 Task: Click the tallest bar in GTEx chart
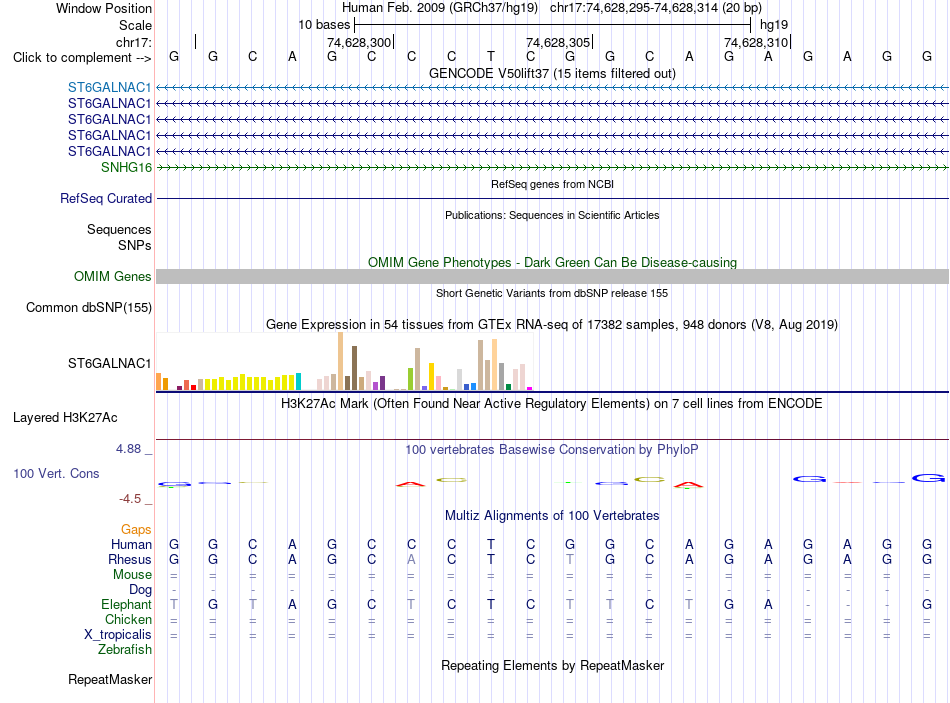pos(340,361)
